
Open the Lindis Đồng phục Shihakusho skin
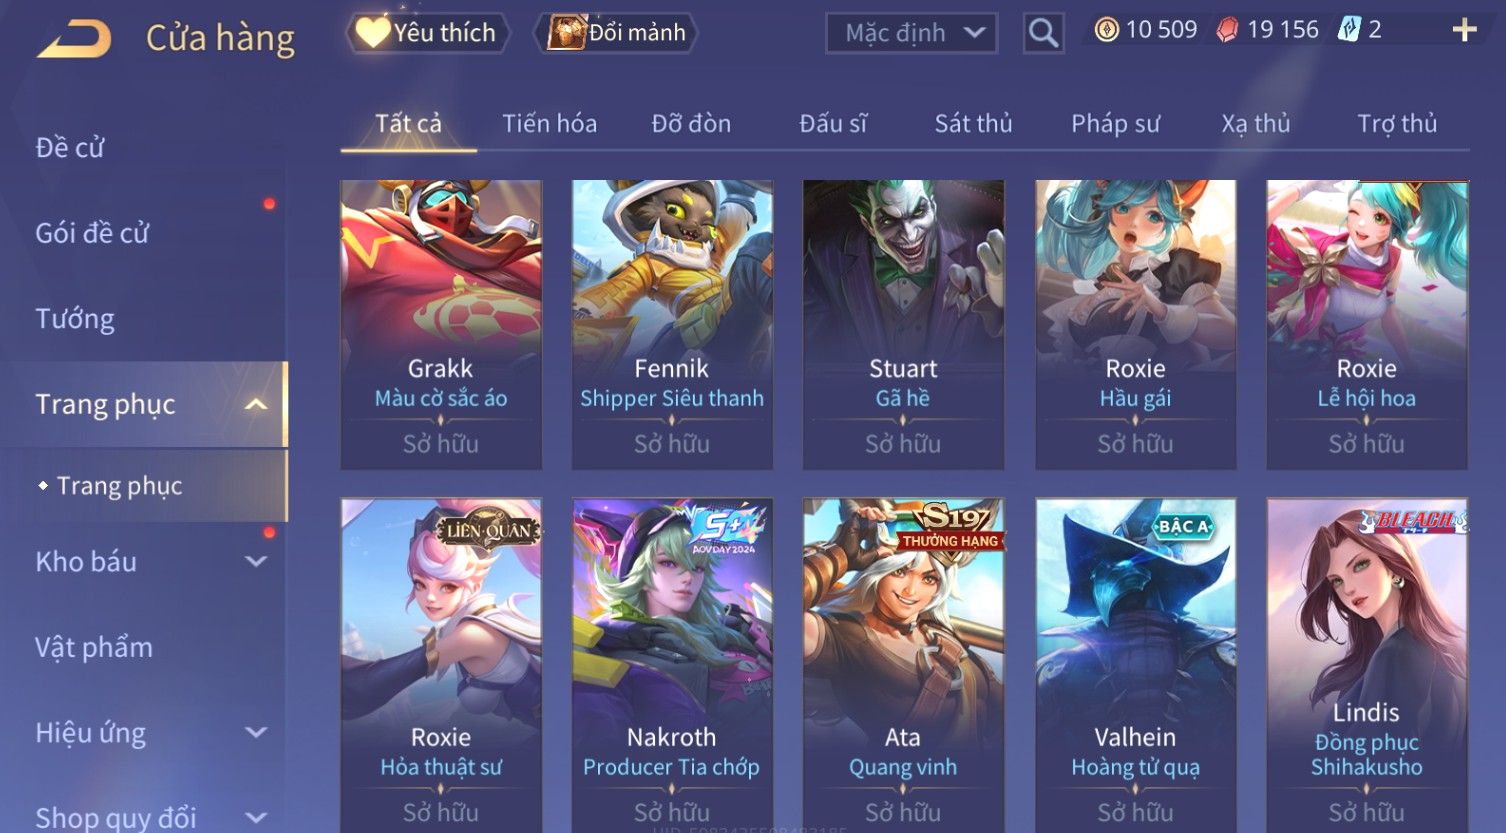(1367, 665)
